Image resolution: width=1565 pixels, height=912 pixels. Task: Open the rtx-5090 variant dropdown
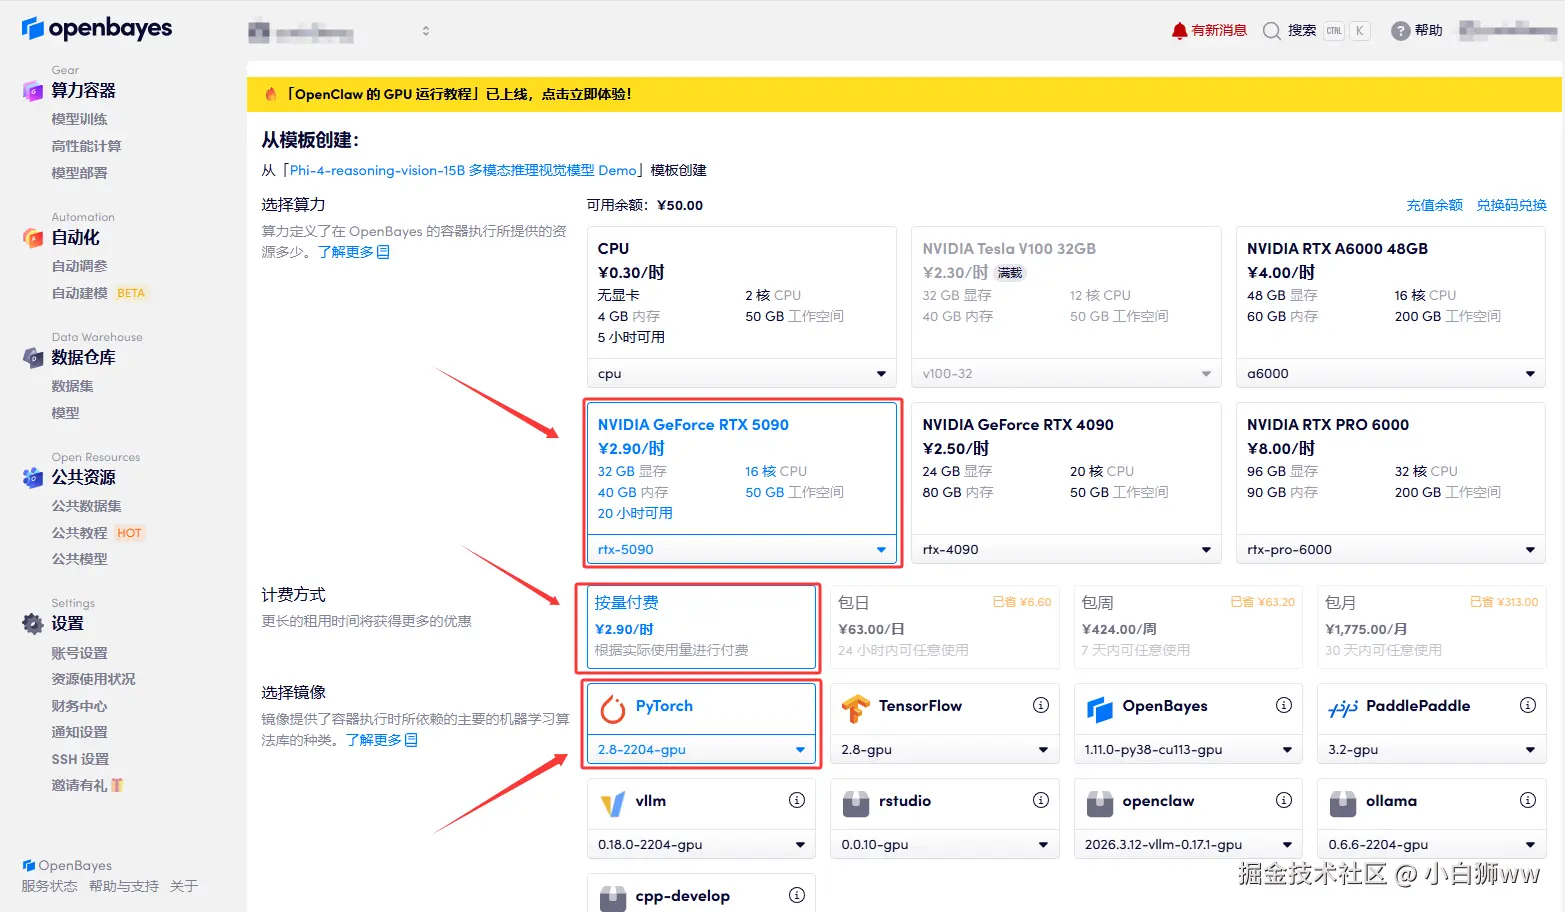pyautogui.click(x=741, y=550)
